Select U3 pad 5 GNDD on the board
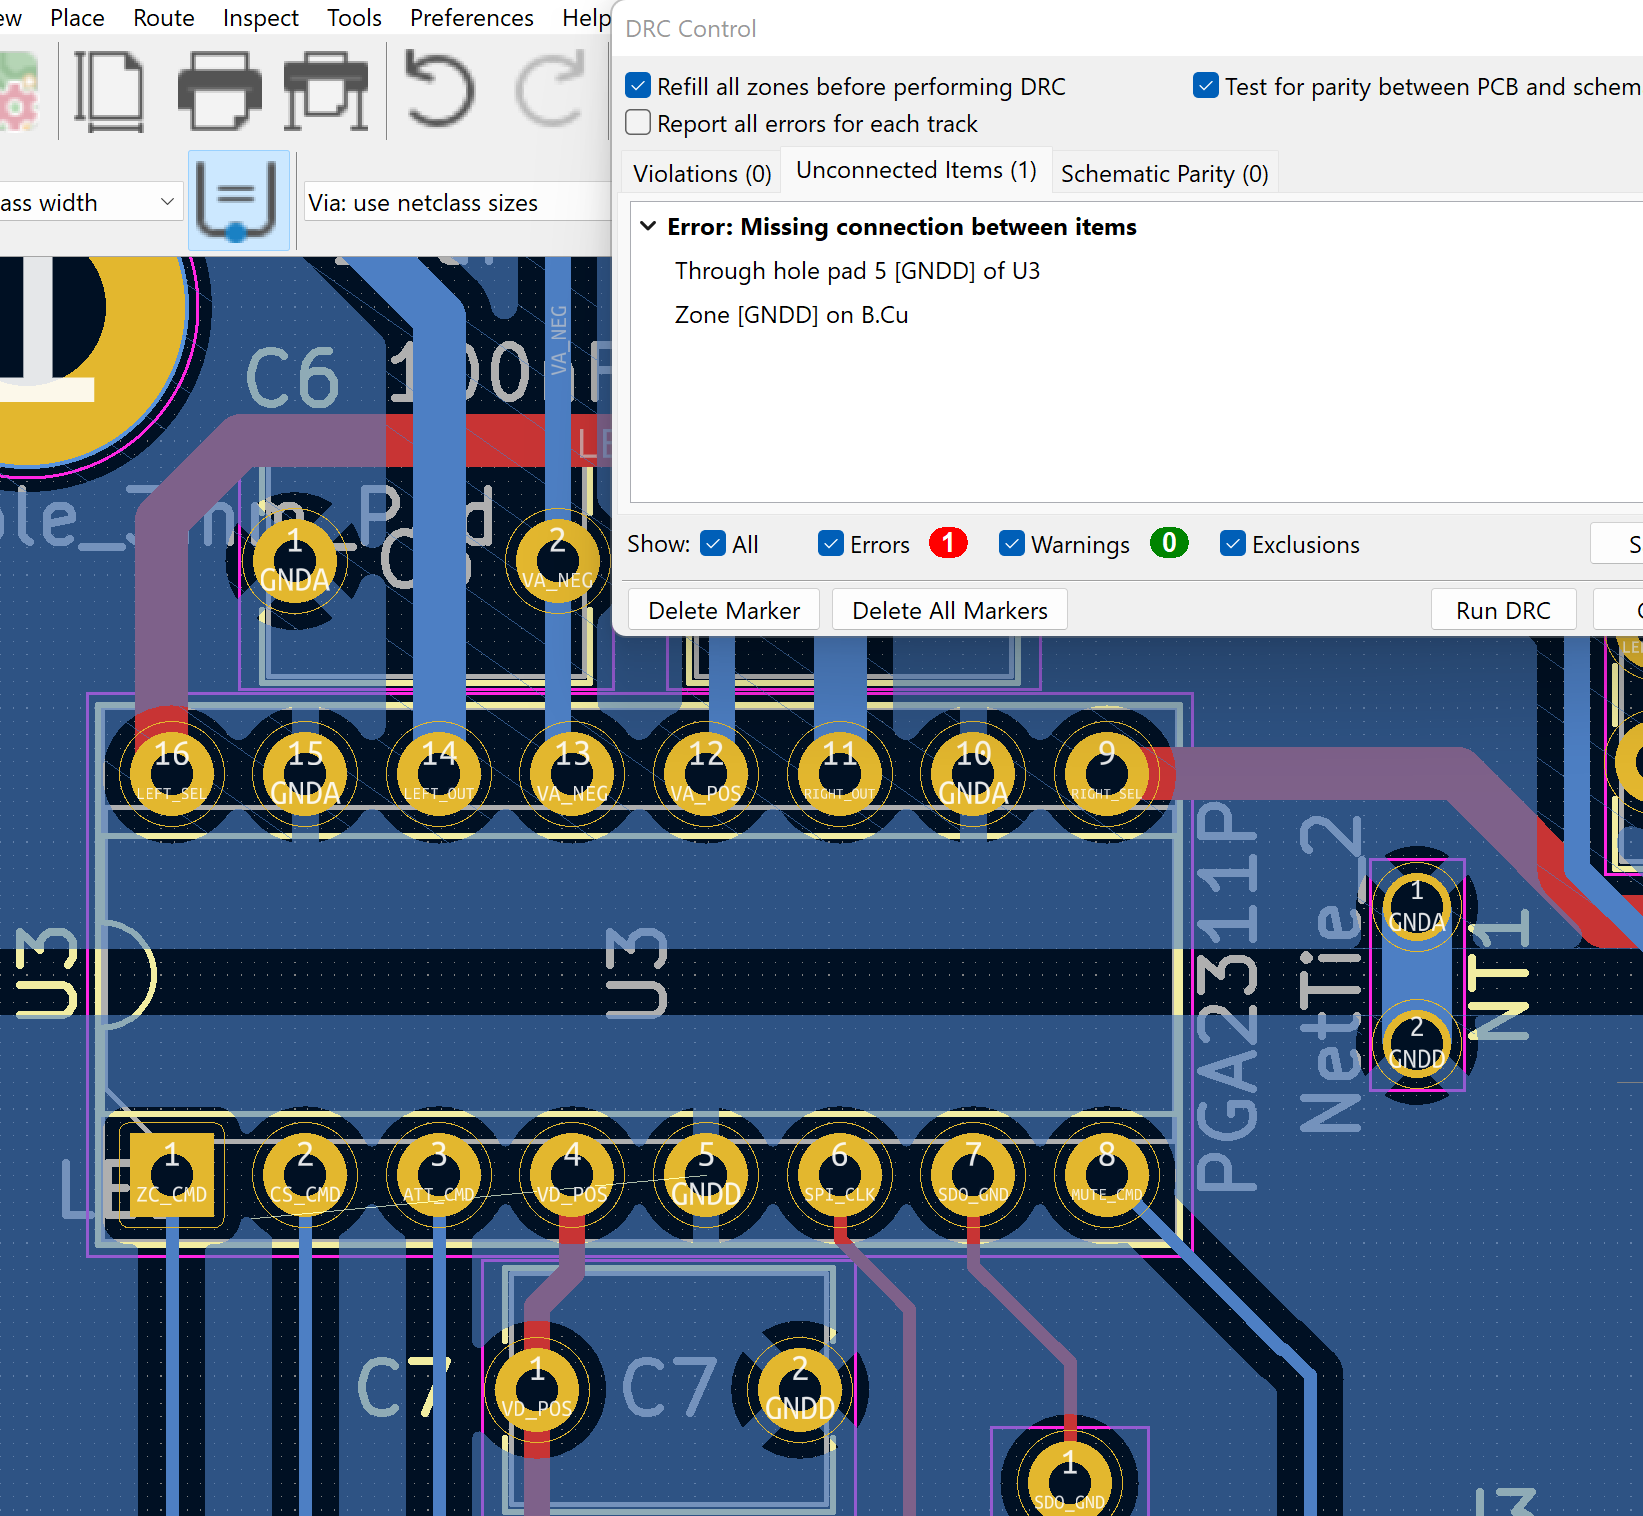The height and width of the screenshot is (1516, 1643). [x=706, y=1175]
